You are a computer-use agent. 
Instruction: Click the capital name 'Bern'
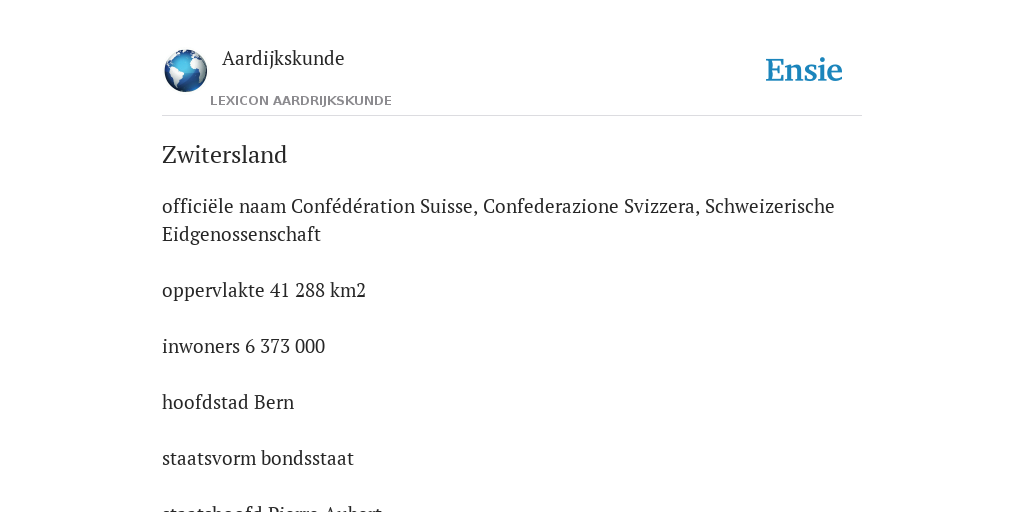pos(274,402)
